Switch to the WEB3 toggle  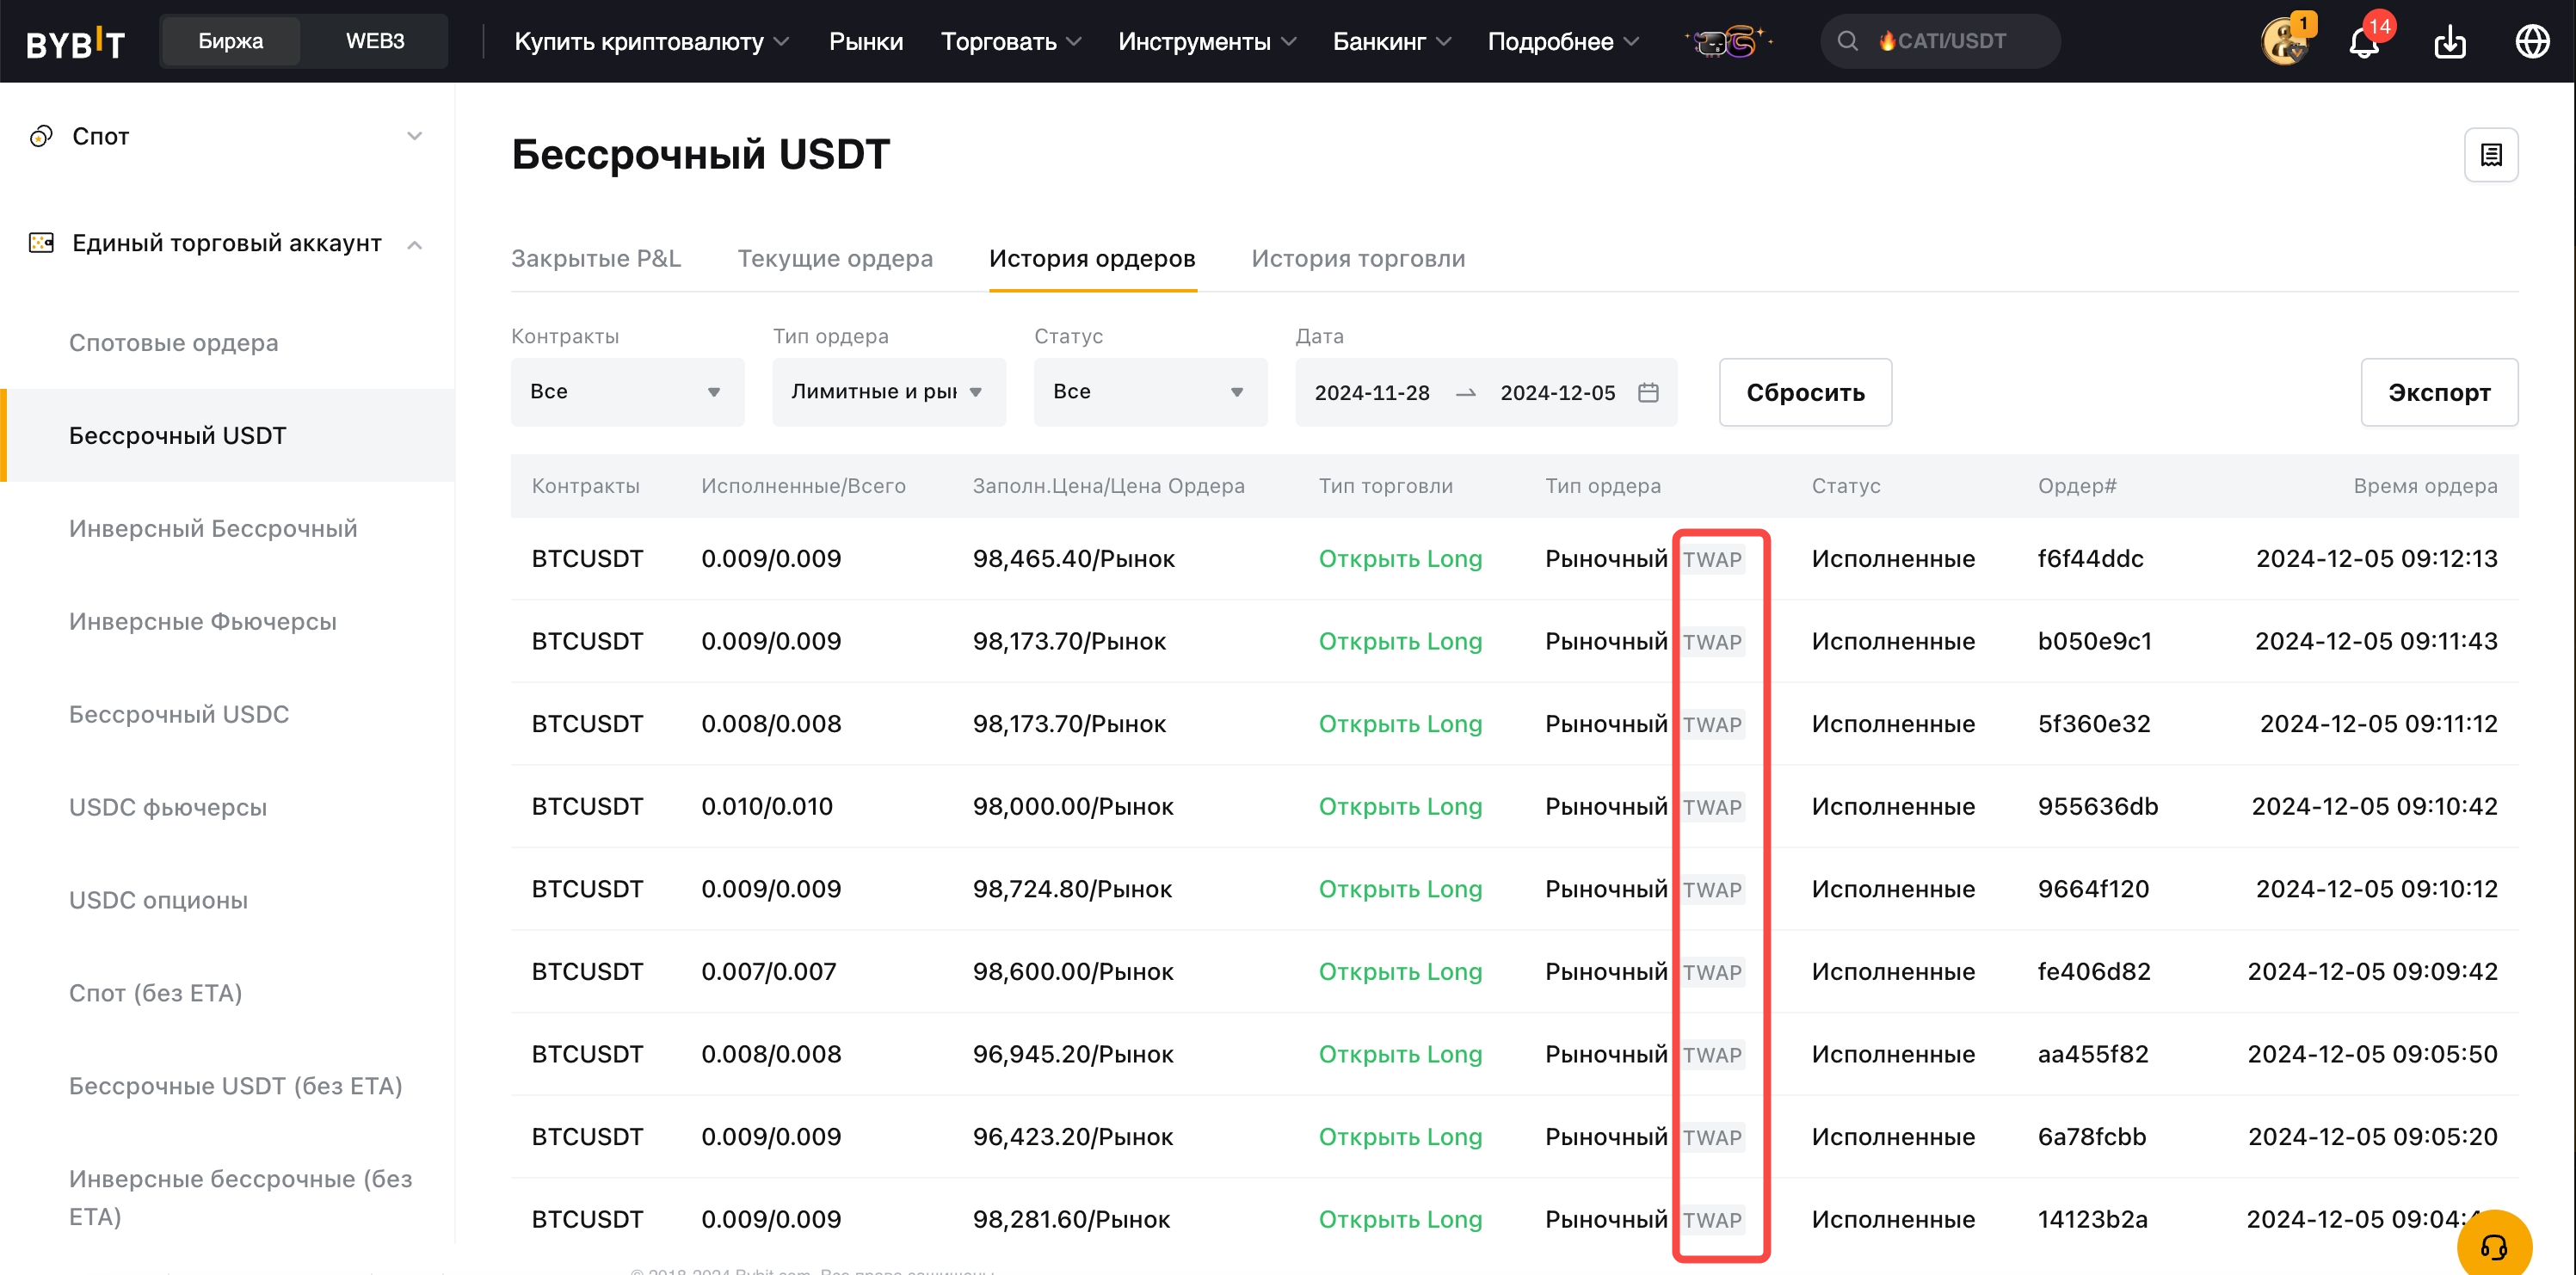point(374,42)
